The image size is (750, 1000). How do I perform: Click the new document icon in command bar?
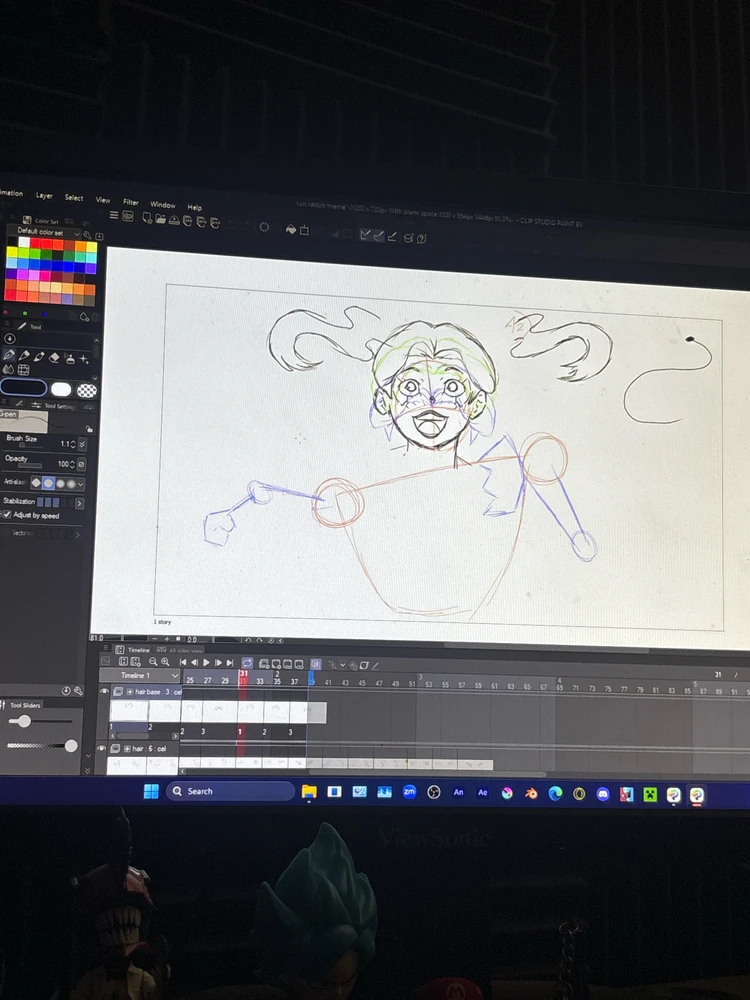click(147, 218)
